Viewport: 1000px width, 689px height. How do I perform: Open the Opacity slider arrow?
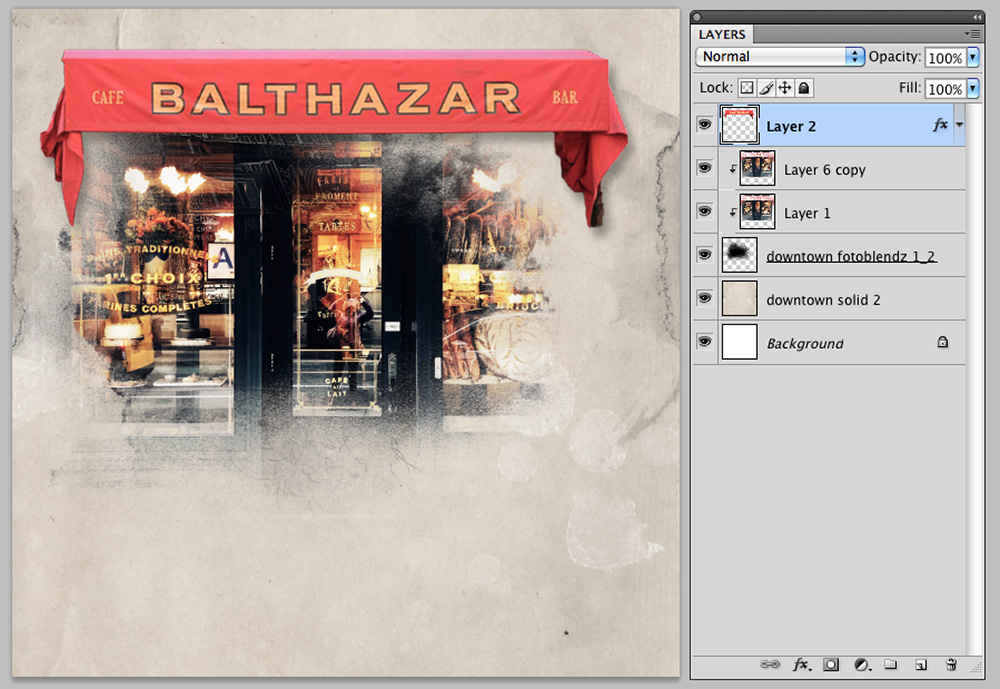click(x=973, y=57)
